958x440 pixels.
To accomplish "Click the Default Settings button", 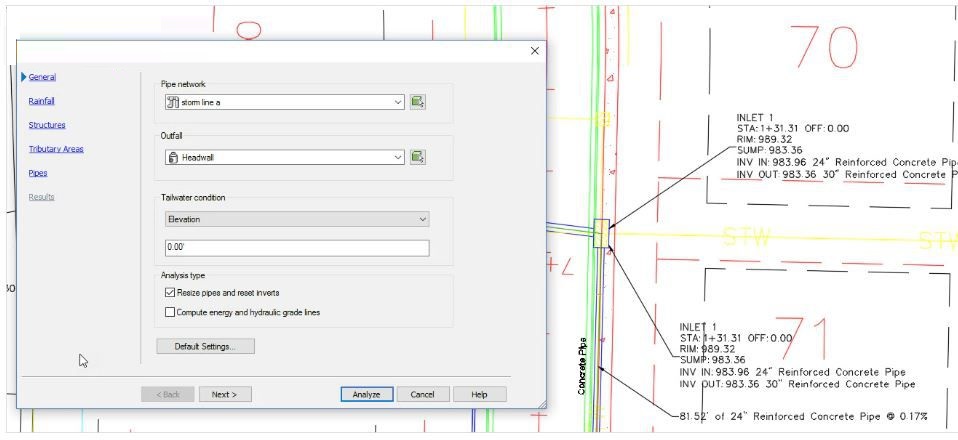I will (205, 346).
